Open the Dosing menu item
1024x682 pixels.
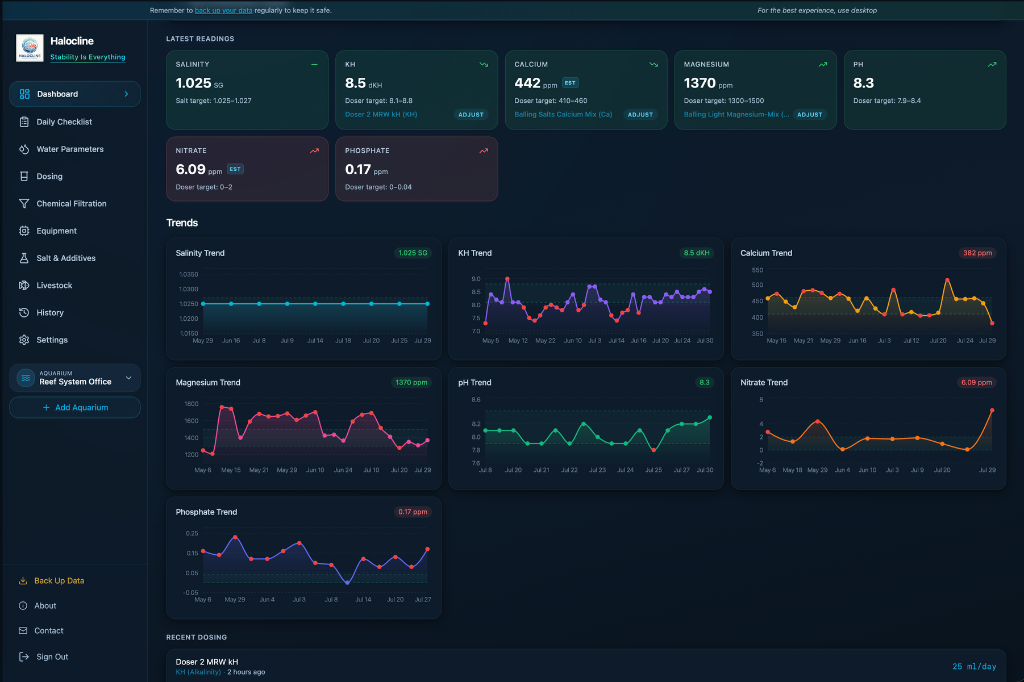pyautogui.click(x=75, y=176)
